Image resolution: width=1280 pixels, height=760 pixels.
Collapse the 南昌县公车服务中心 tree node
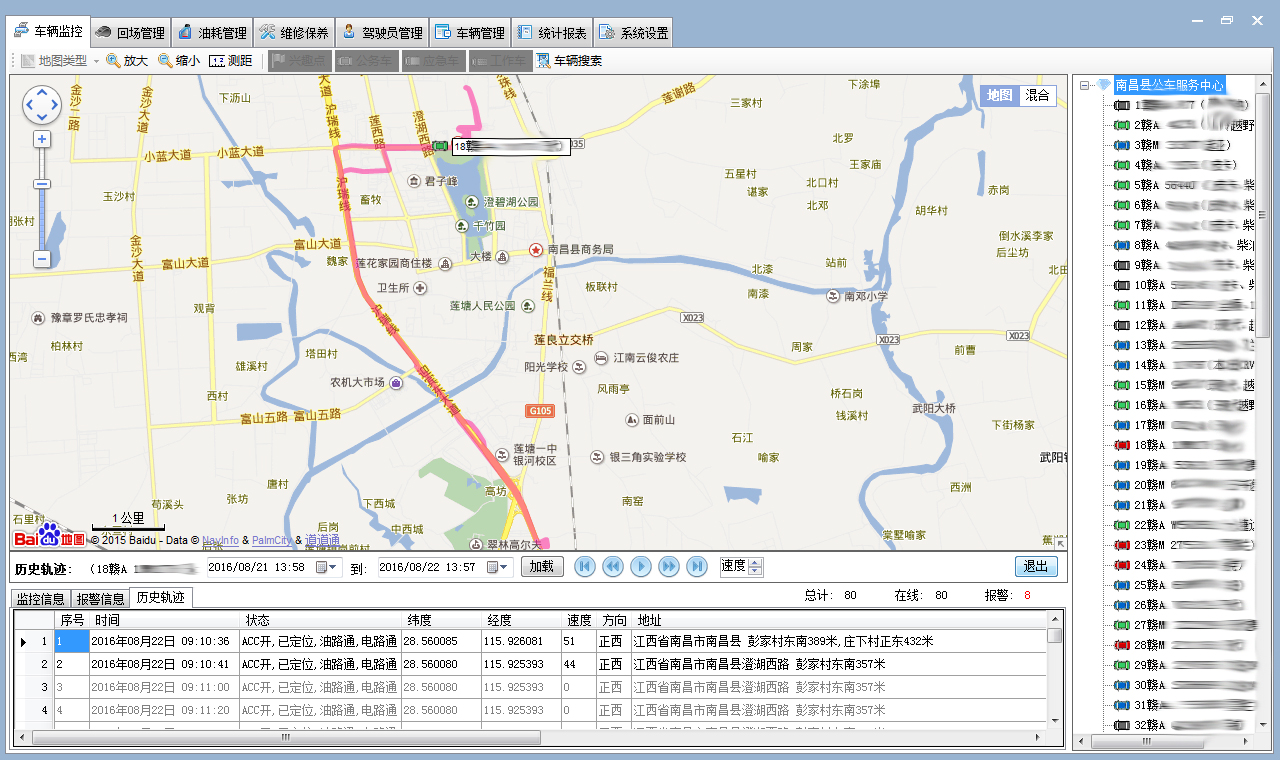coord(1085,86)
